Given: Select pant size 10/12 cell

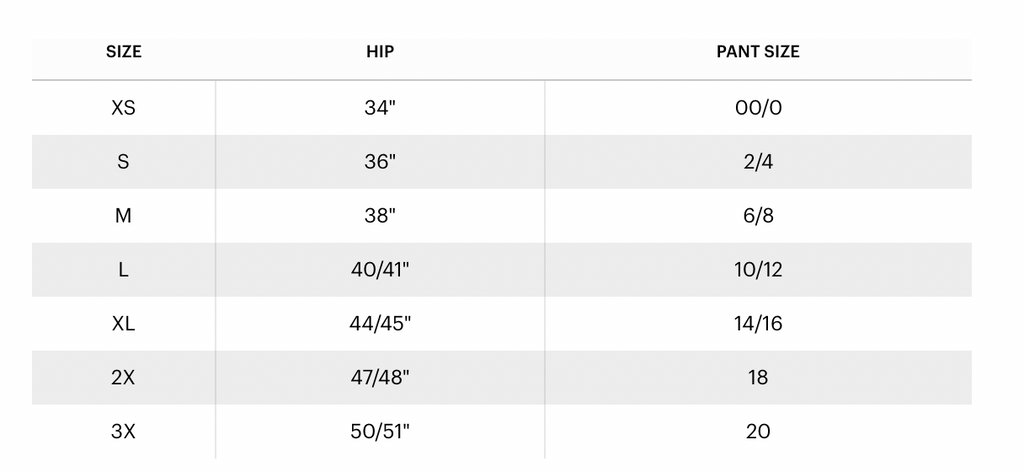Looking at the screenshot, I should click(x=758, y=270).
